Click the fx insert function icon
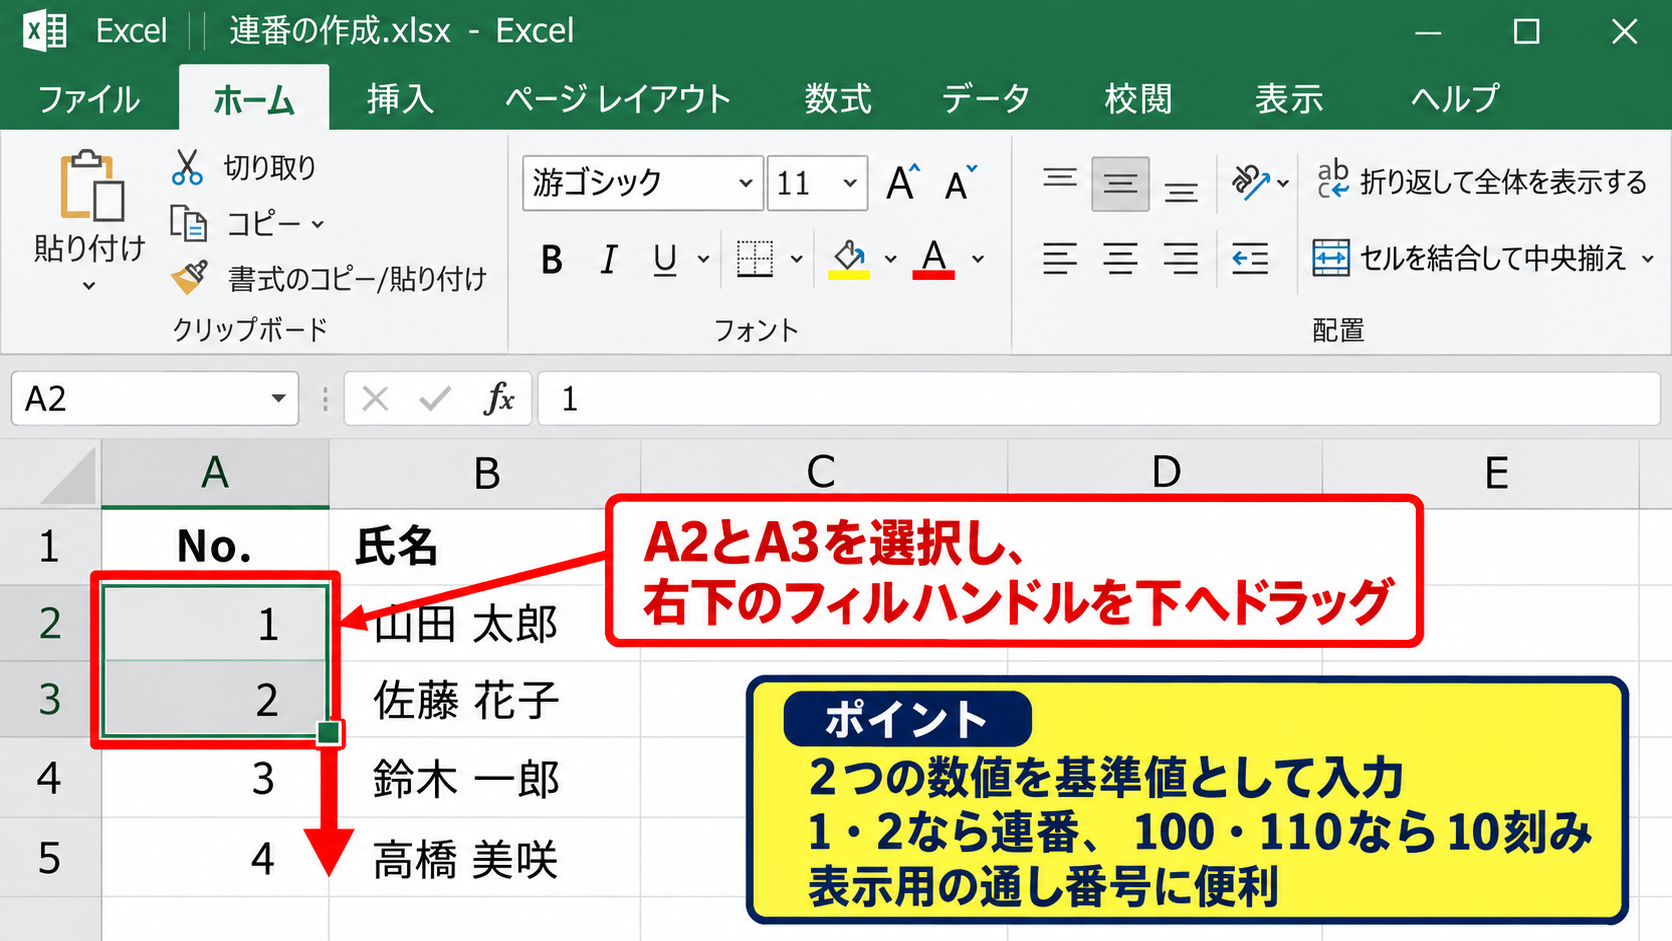Viewport: 1672px width, 941px height. 498,399
